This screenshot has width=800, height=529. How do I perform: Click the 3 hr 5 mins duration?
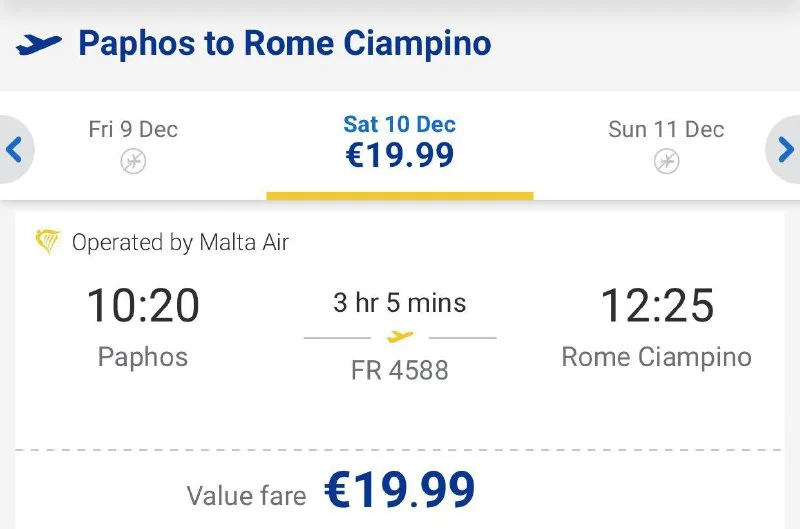tap(399, 302)
